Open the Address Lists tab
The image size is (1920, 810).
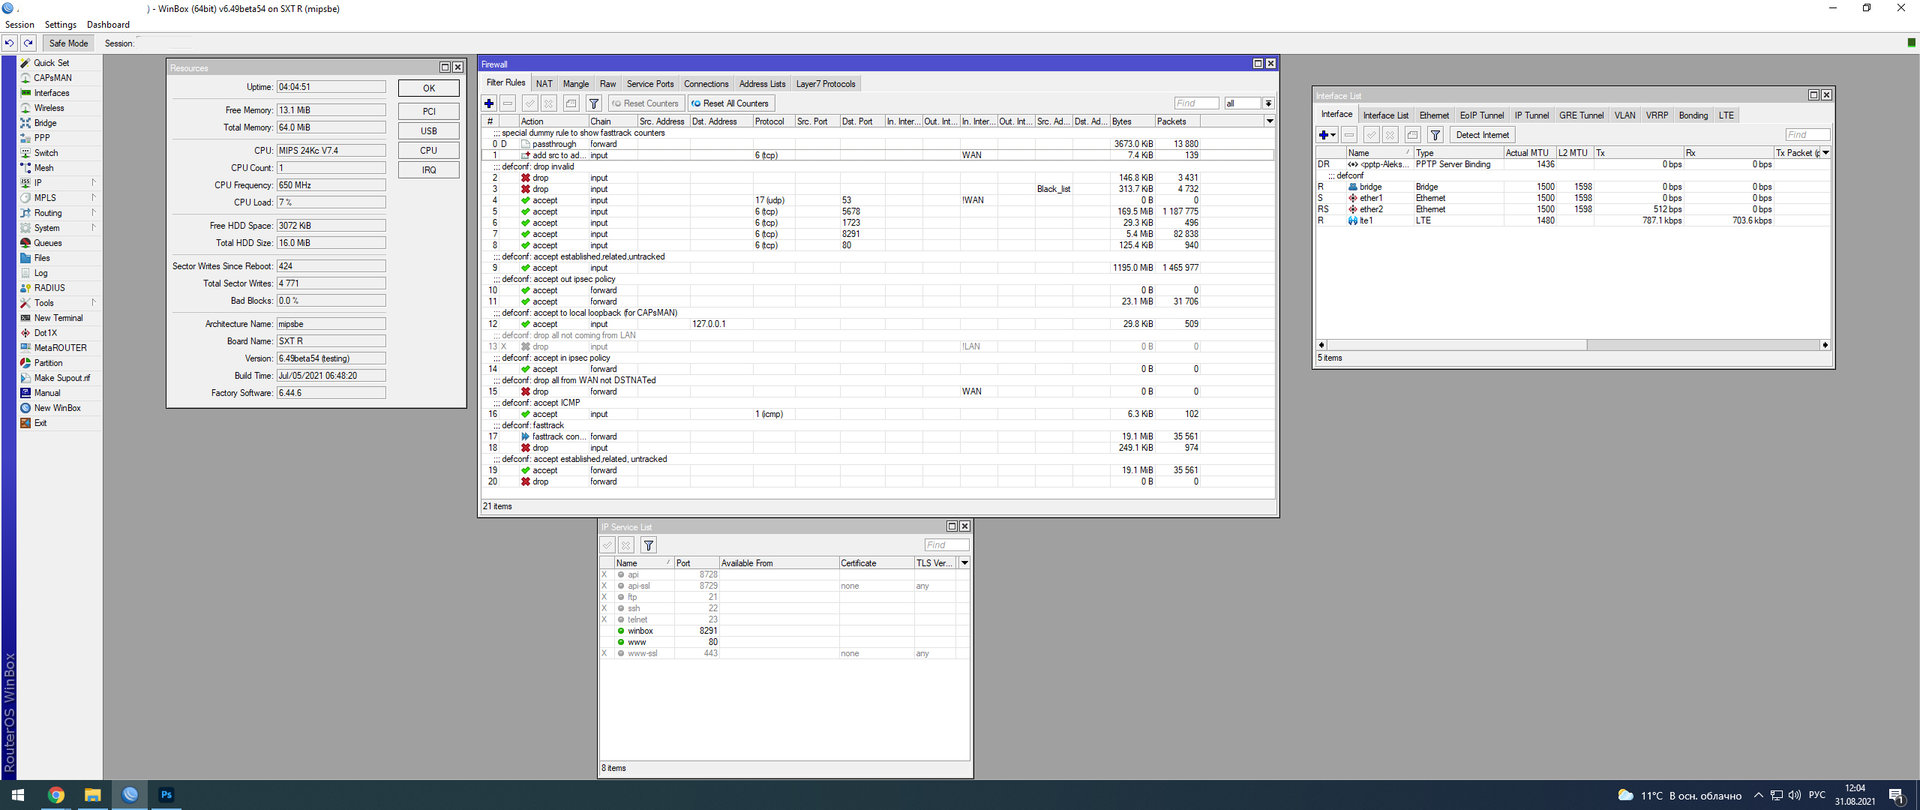[762, 84]
